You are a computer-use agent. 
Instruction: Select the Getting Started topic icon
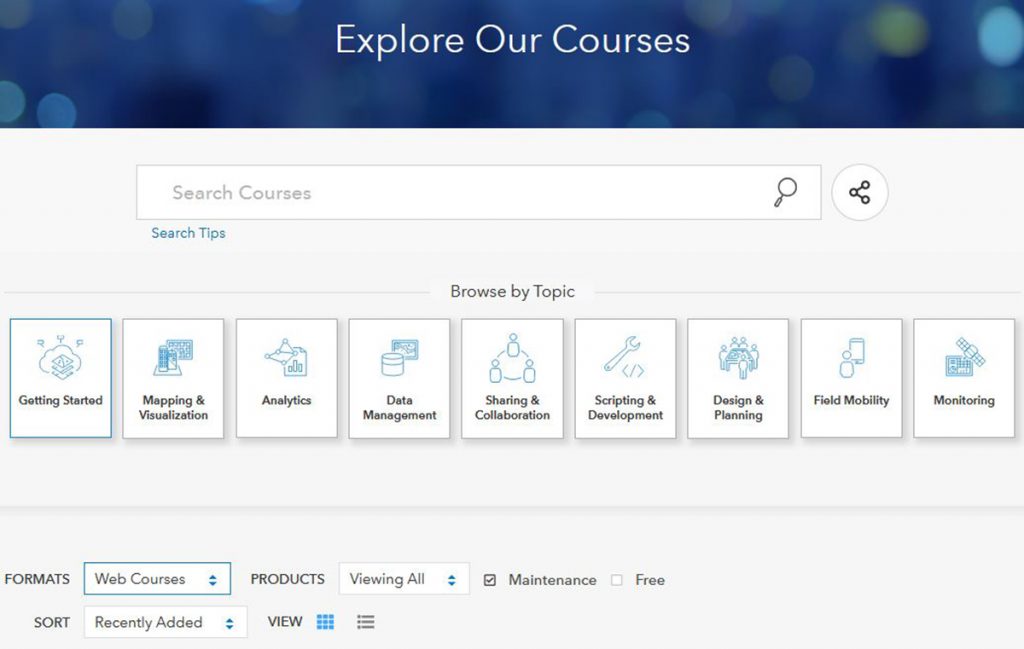[x=60, y=377]
